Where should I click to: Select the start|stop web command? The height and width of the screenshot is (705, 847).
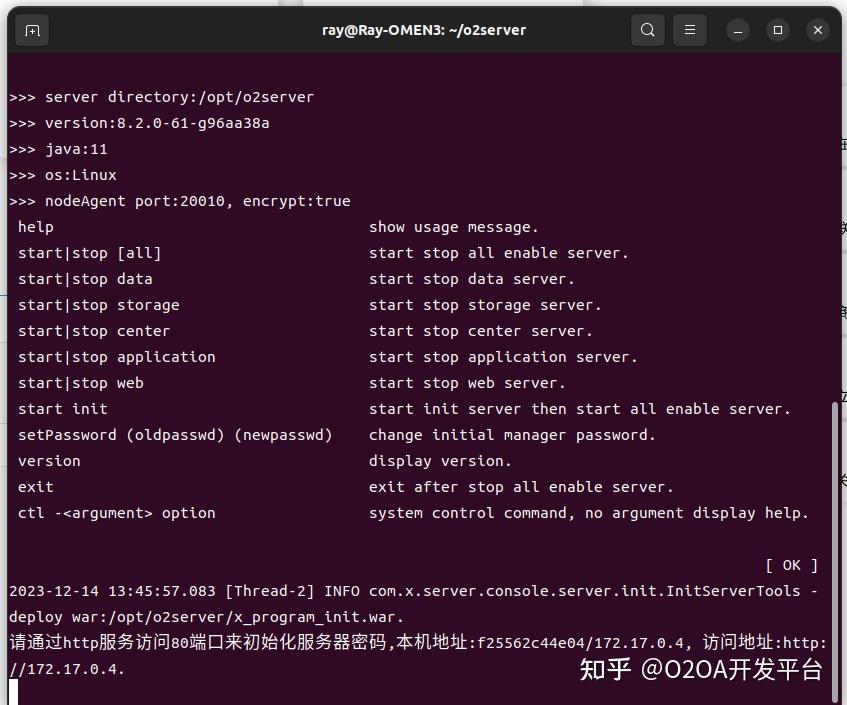point(80,382)
